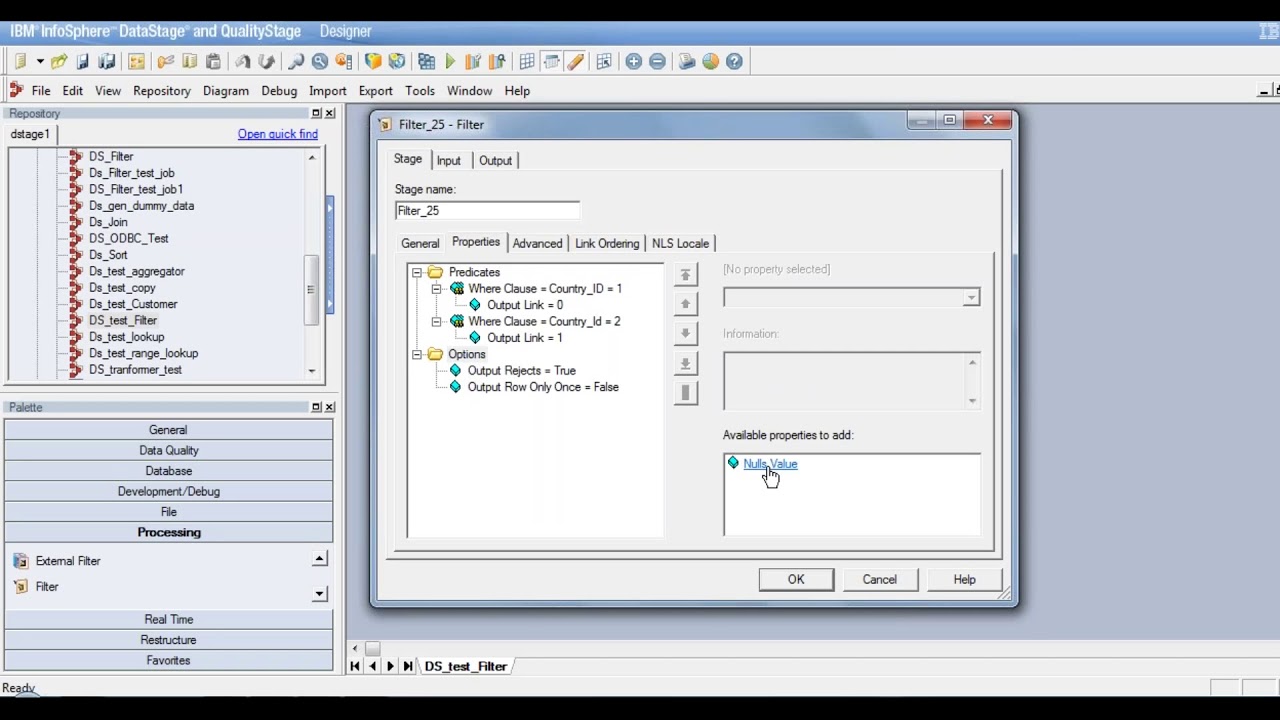Viewport: 1280px width, 720px height.
Task: Collapse Where Clause Country_Id = 2 node
Action: [436, 322]
